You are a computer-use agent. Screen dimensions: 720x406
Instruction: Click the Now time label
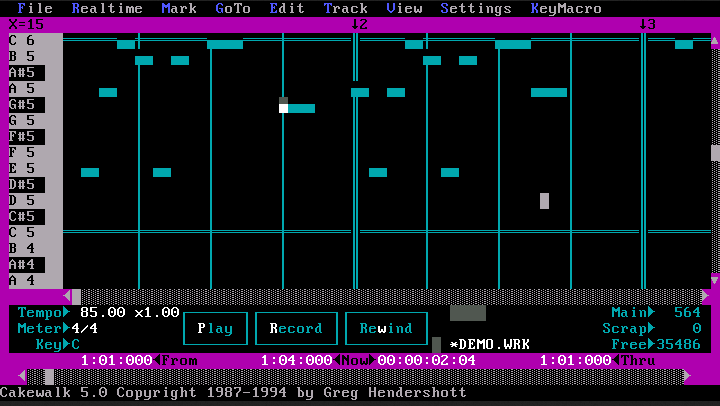click(x=354, y=361)
